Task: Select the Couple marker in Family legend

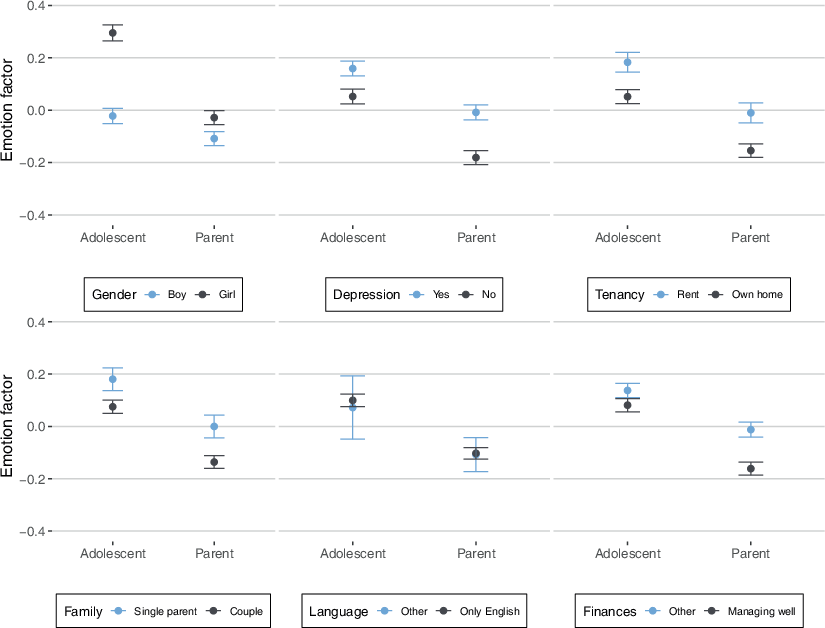Action: point(213,611)
